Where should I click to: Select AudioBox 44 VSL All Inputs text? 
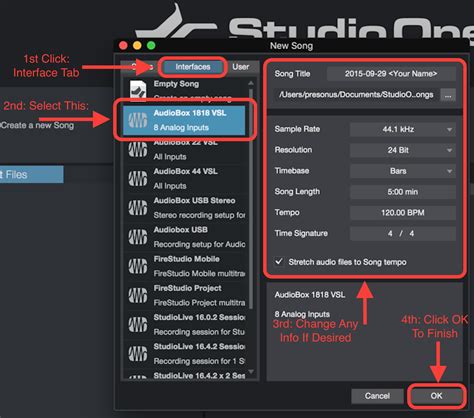[x=170, y=186]
